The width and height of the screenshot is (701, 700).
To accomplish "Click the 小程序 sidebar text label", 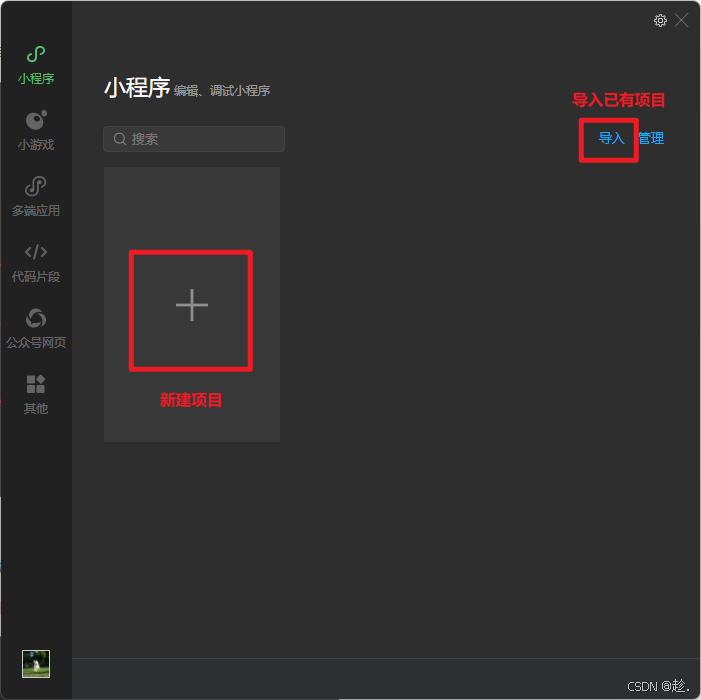I will tap(36, 79).
